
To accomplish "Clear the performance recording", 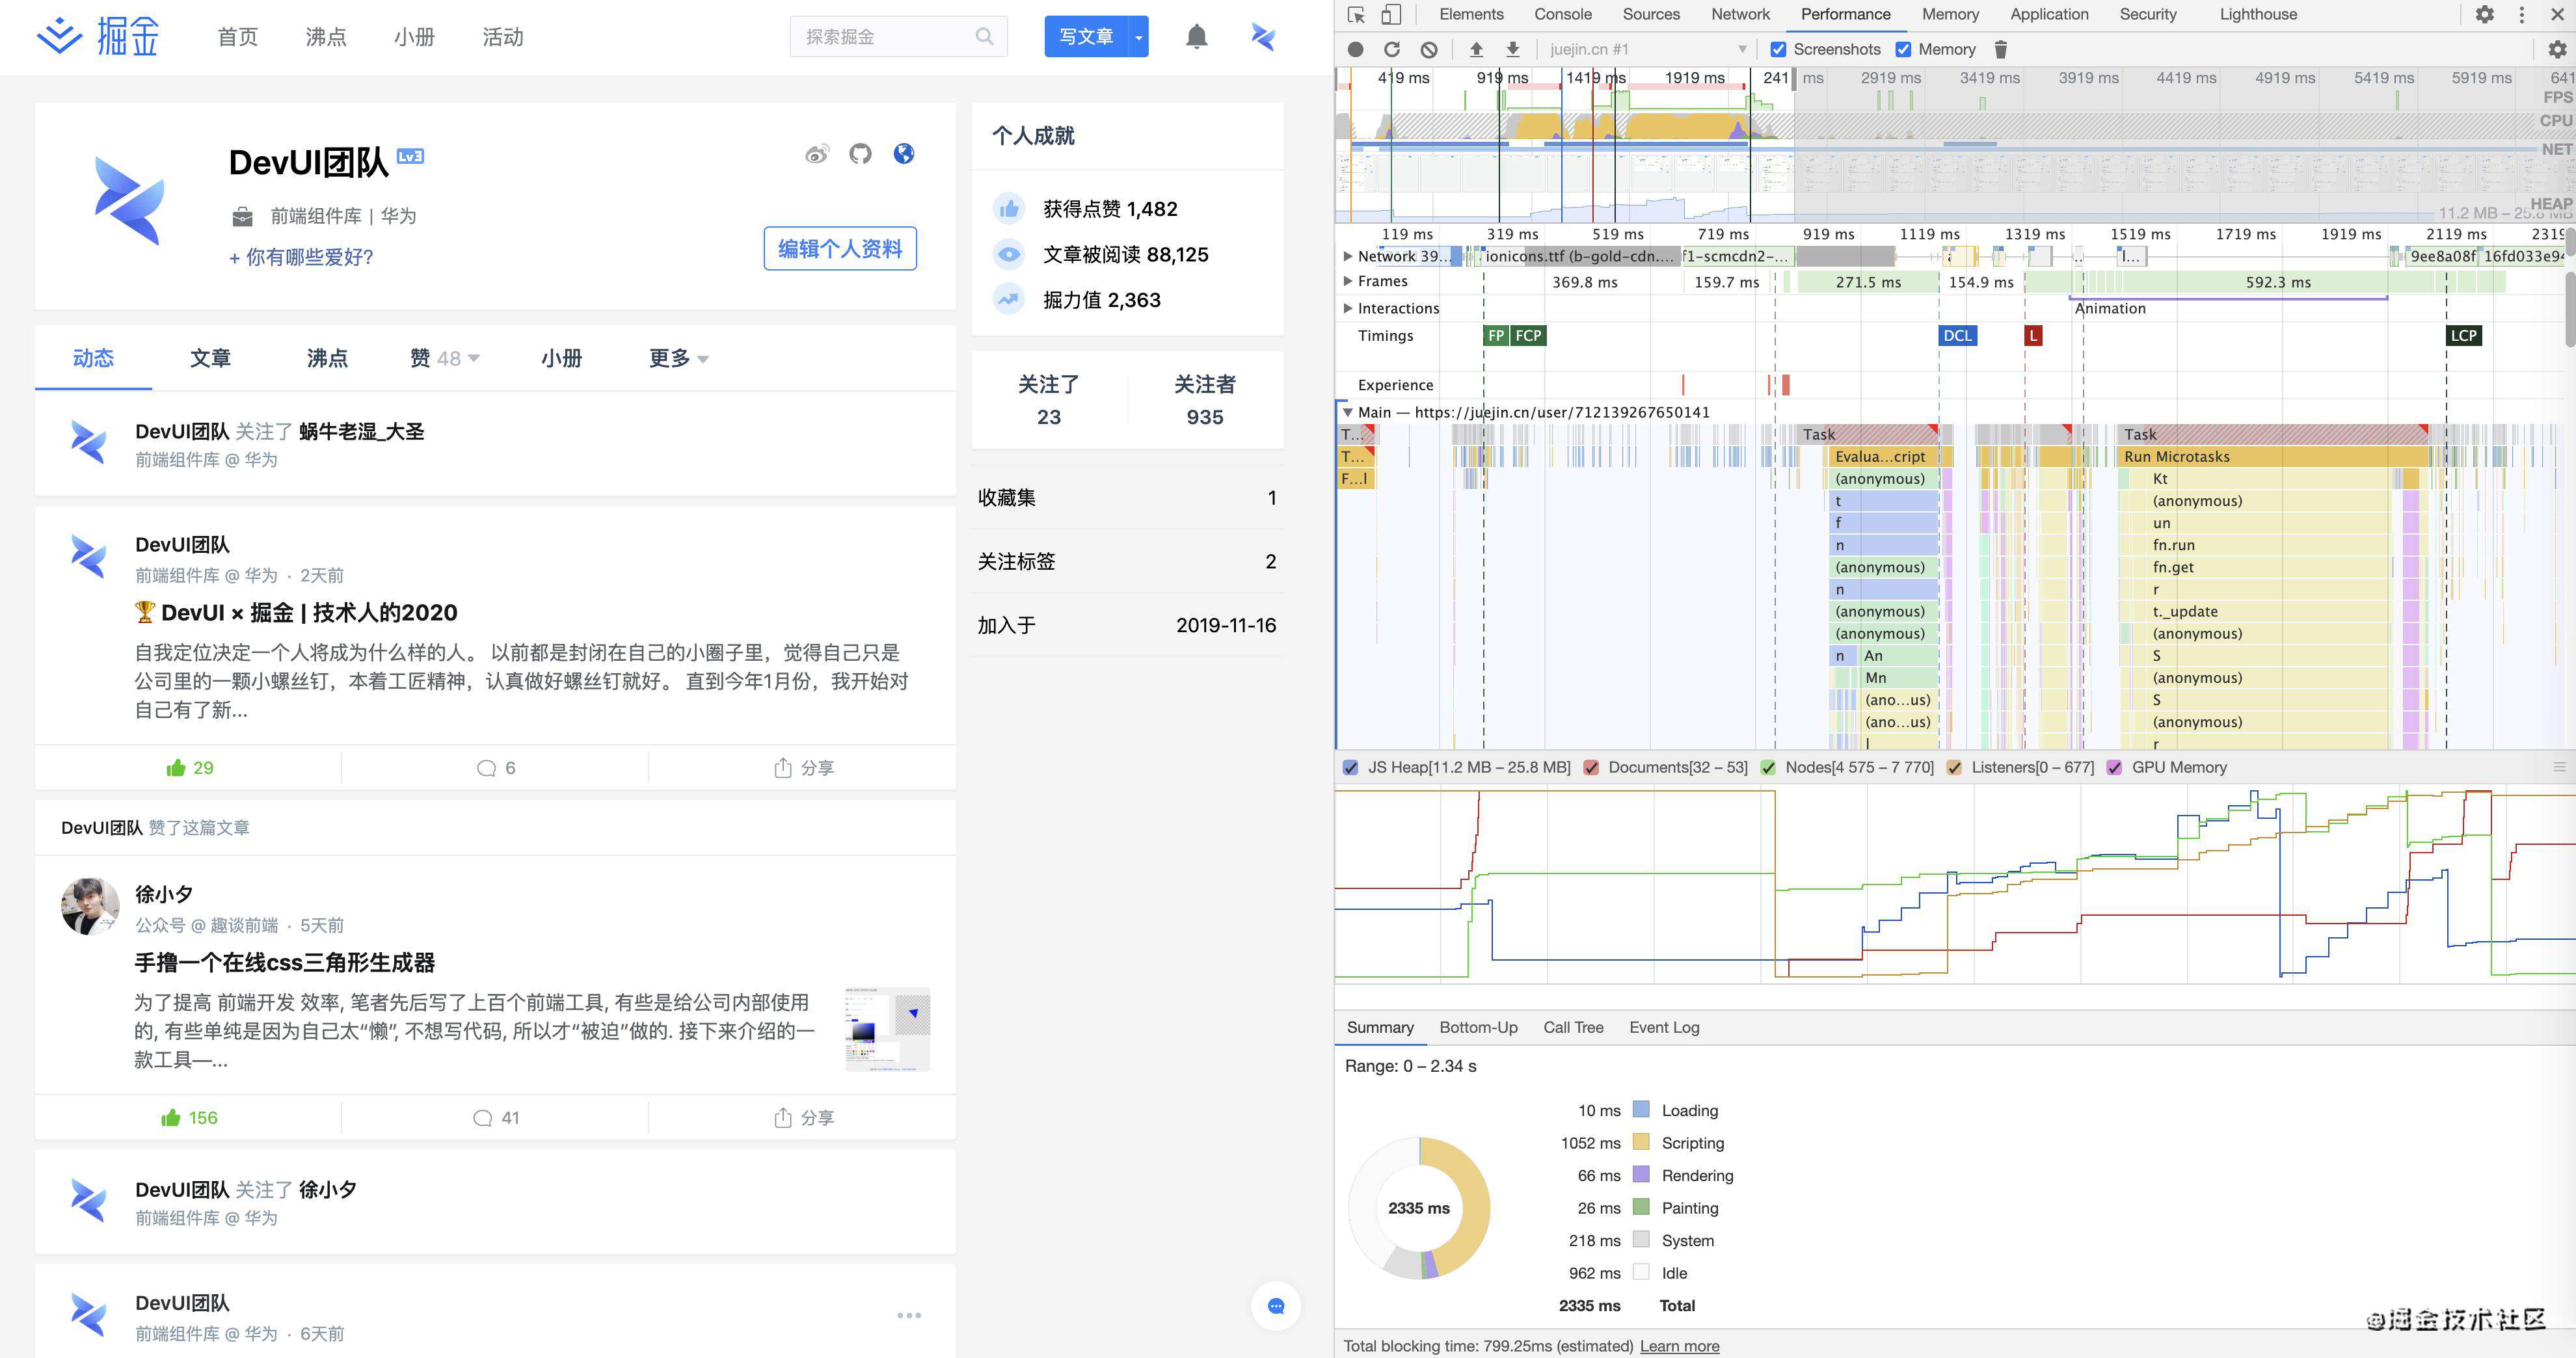I will click(1429, 49).
